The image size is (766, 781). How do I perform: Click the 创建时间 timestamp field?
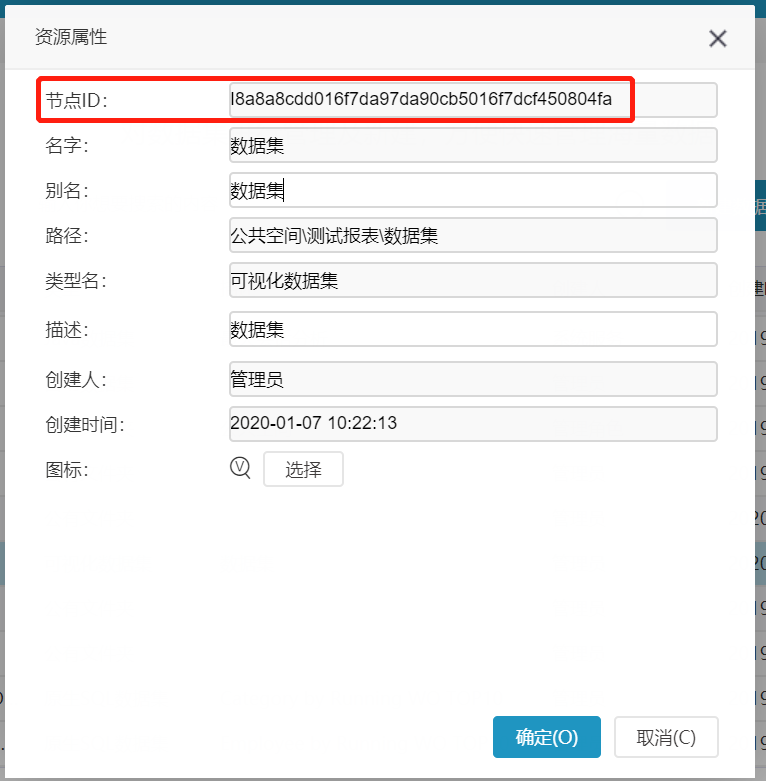(x=473, y=424)
